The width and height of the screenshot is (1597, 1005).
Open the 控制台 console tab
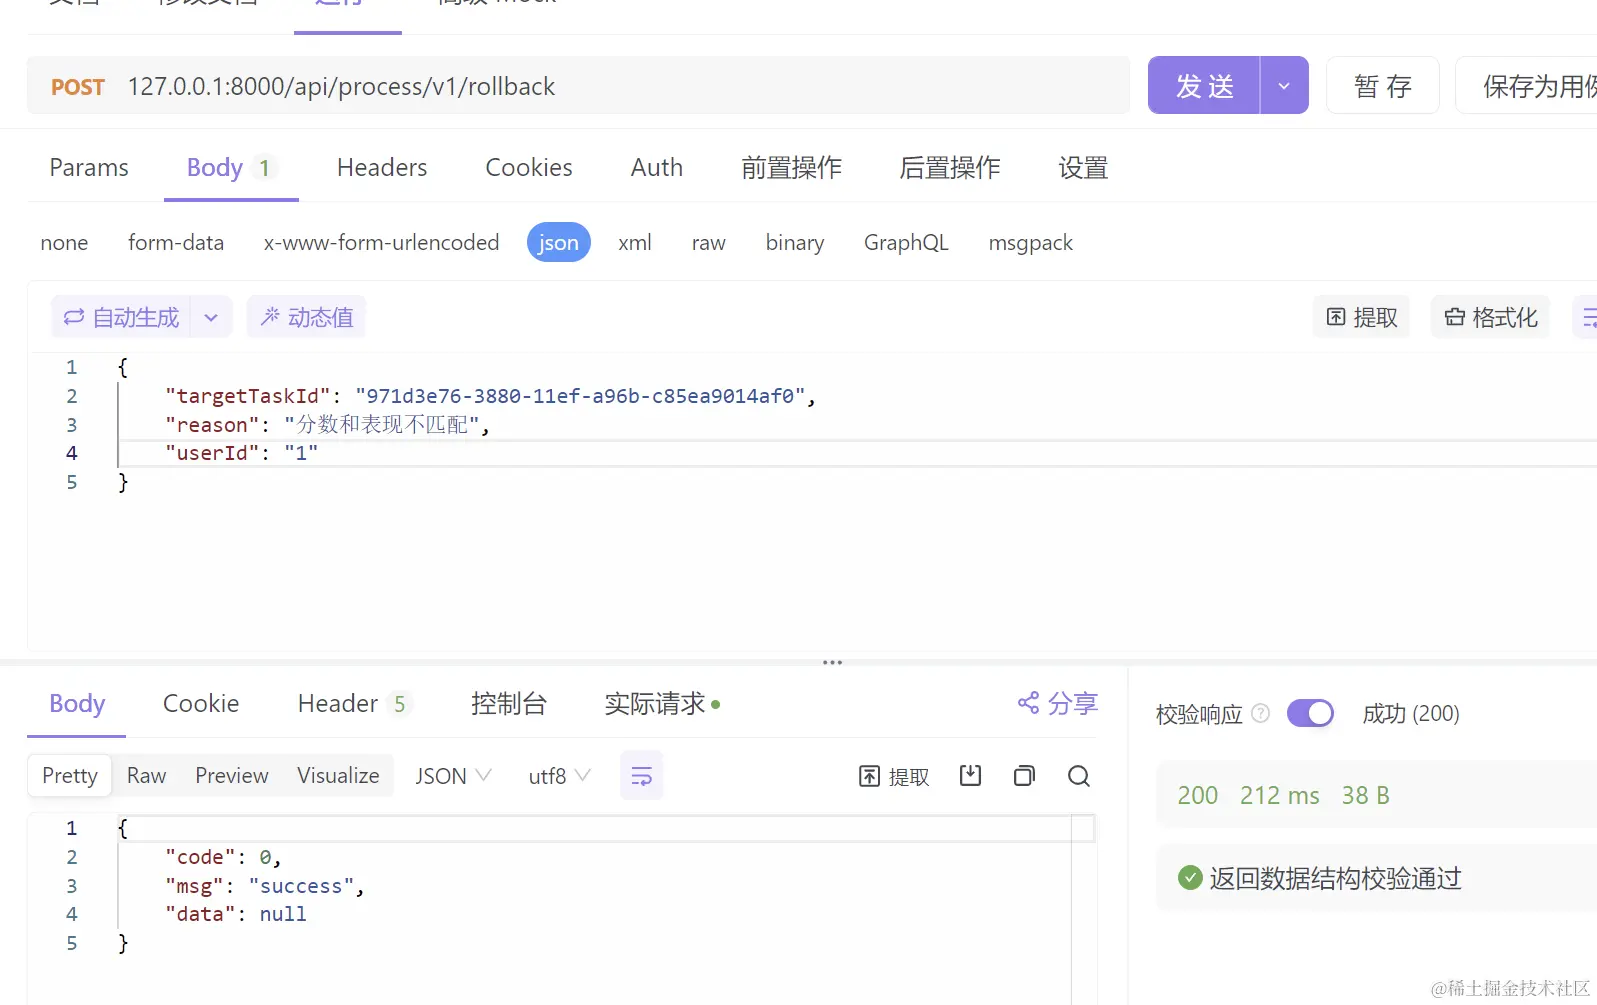click(x=509, y=704)
